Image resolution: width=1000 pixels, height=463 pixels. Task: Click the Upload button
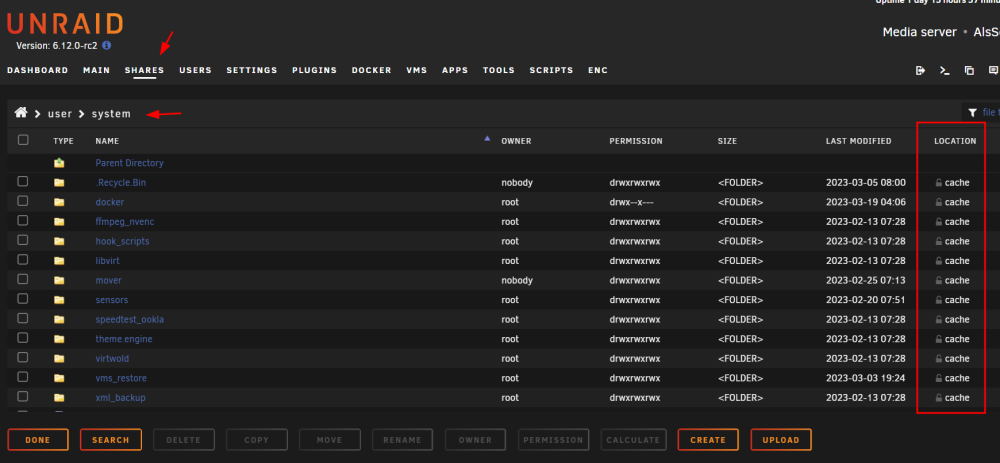(x=781, y=440)
